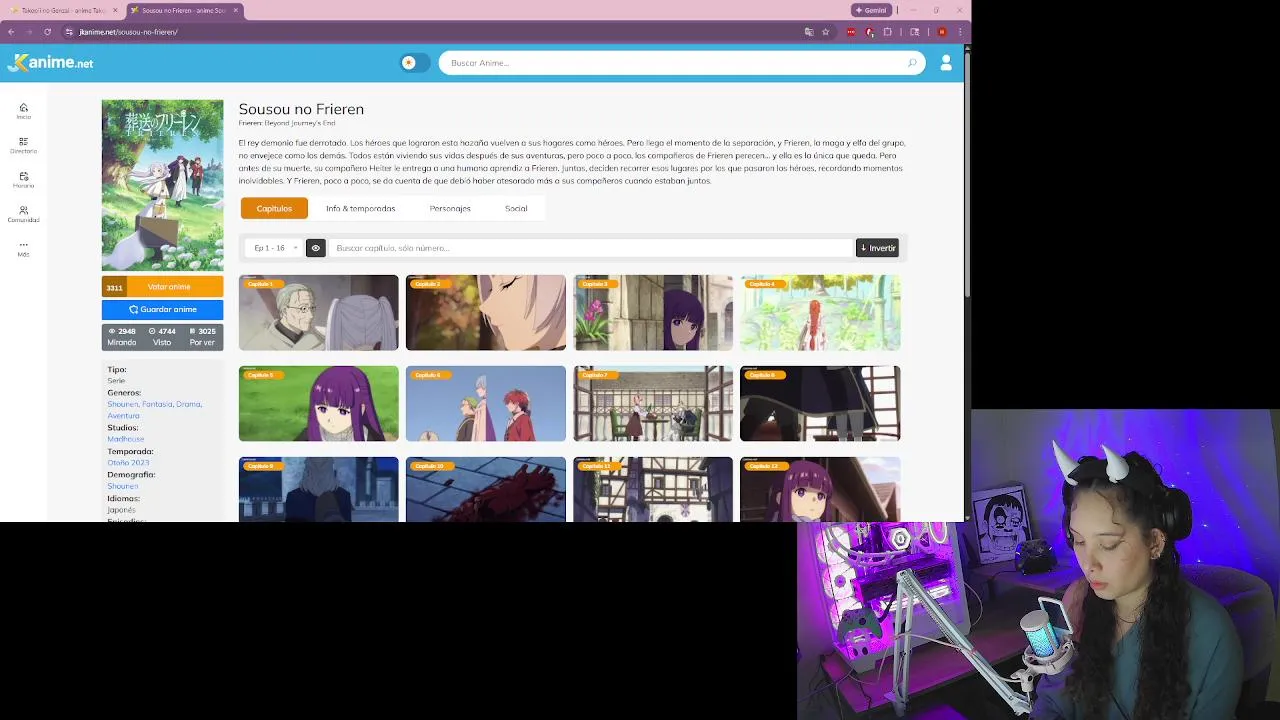Bookmark this page with the star icon

[825, 32]
